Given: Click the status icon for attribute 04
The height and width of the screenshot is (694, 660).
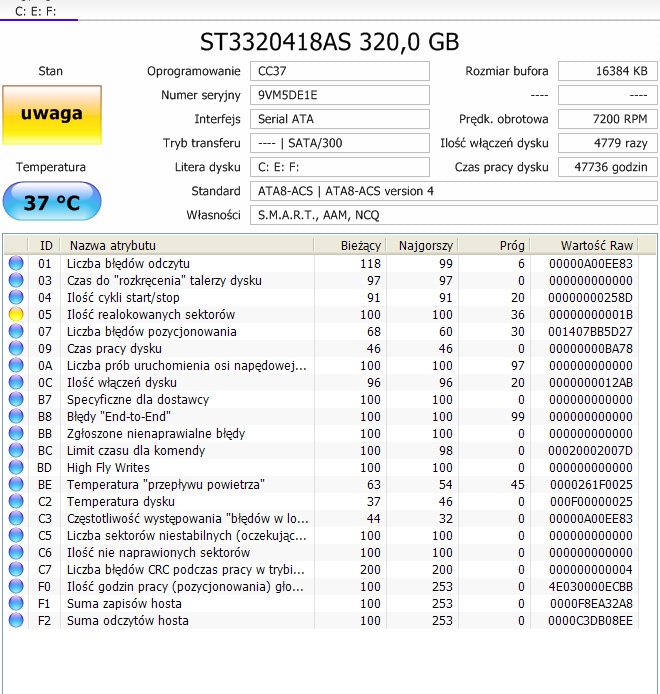Looking at the screenshot, I should pyautogui.click(x=16, y=297).
